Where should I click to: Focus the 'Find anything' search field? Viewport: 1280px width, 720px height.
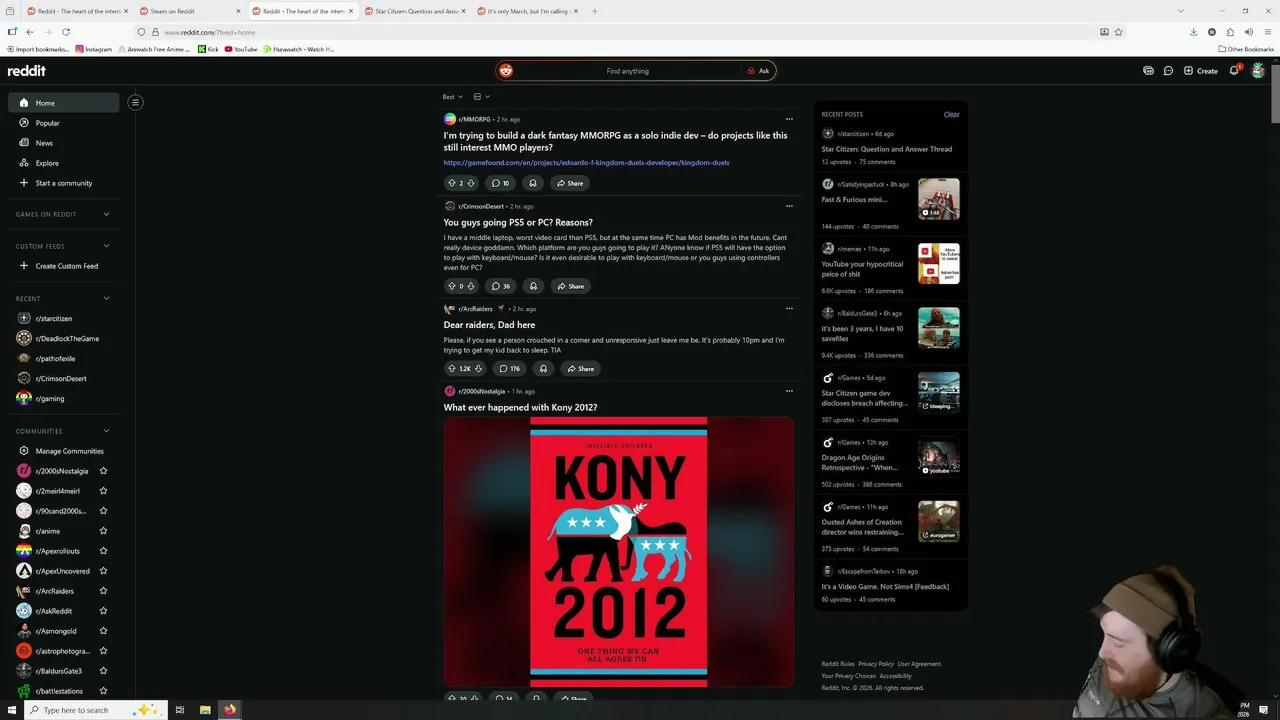[627, 71]
